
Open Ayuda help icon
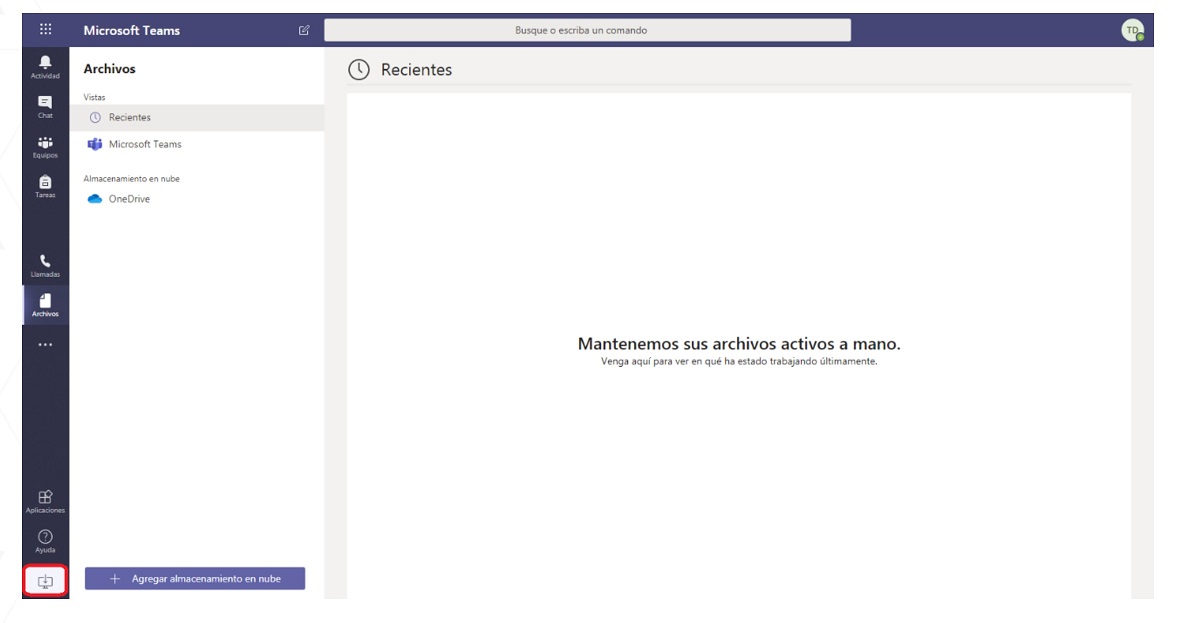[x=45, y=540]
